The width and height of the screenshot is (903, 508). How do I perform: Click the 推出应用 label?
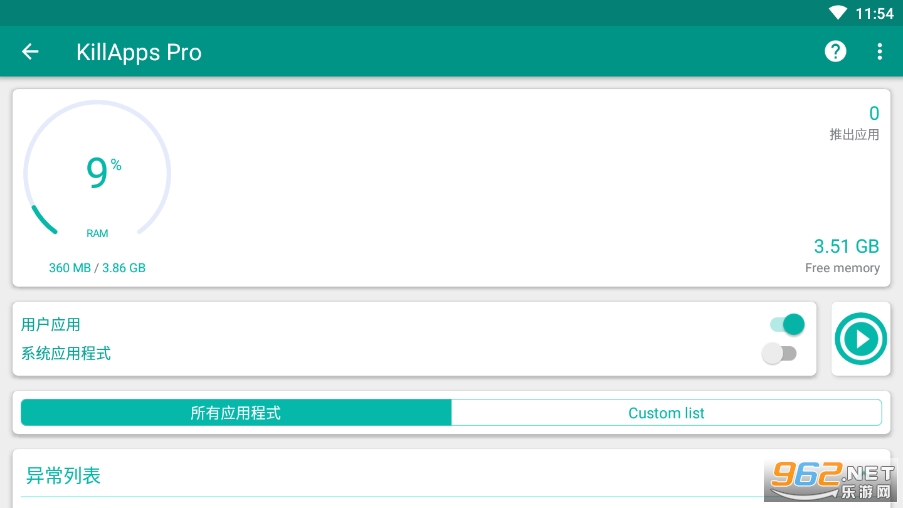pos(854,135)
